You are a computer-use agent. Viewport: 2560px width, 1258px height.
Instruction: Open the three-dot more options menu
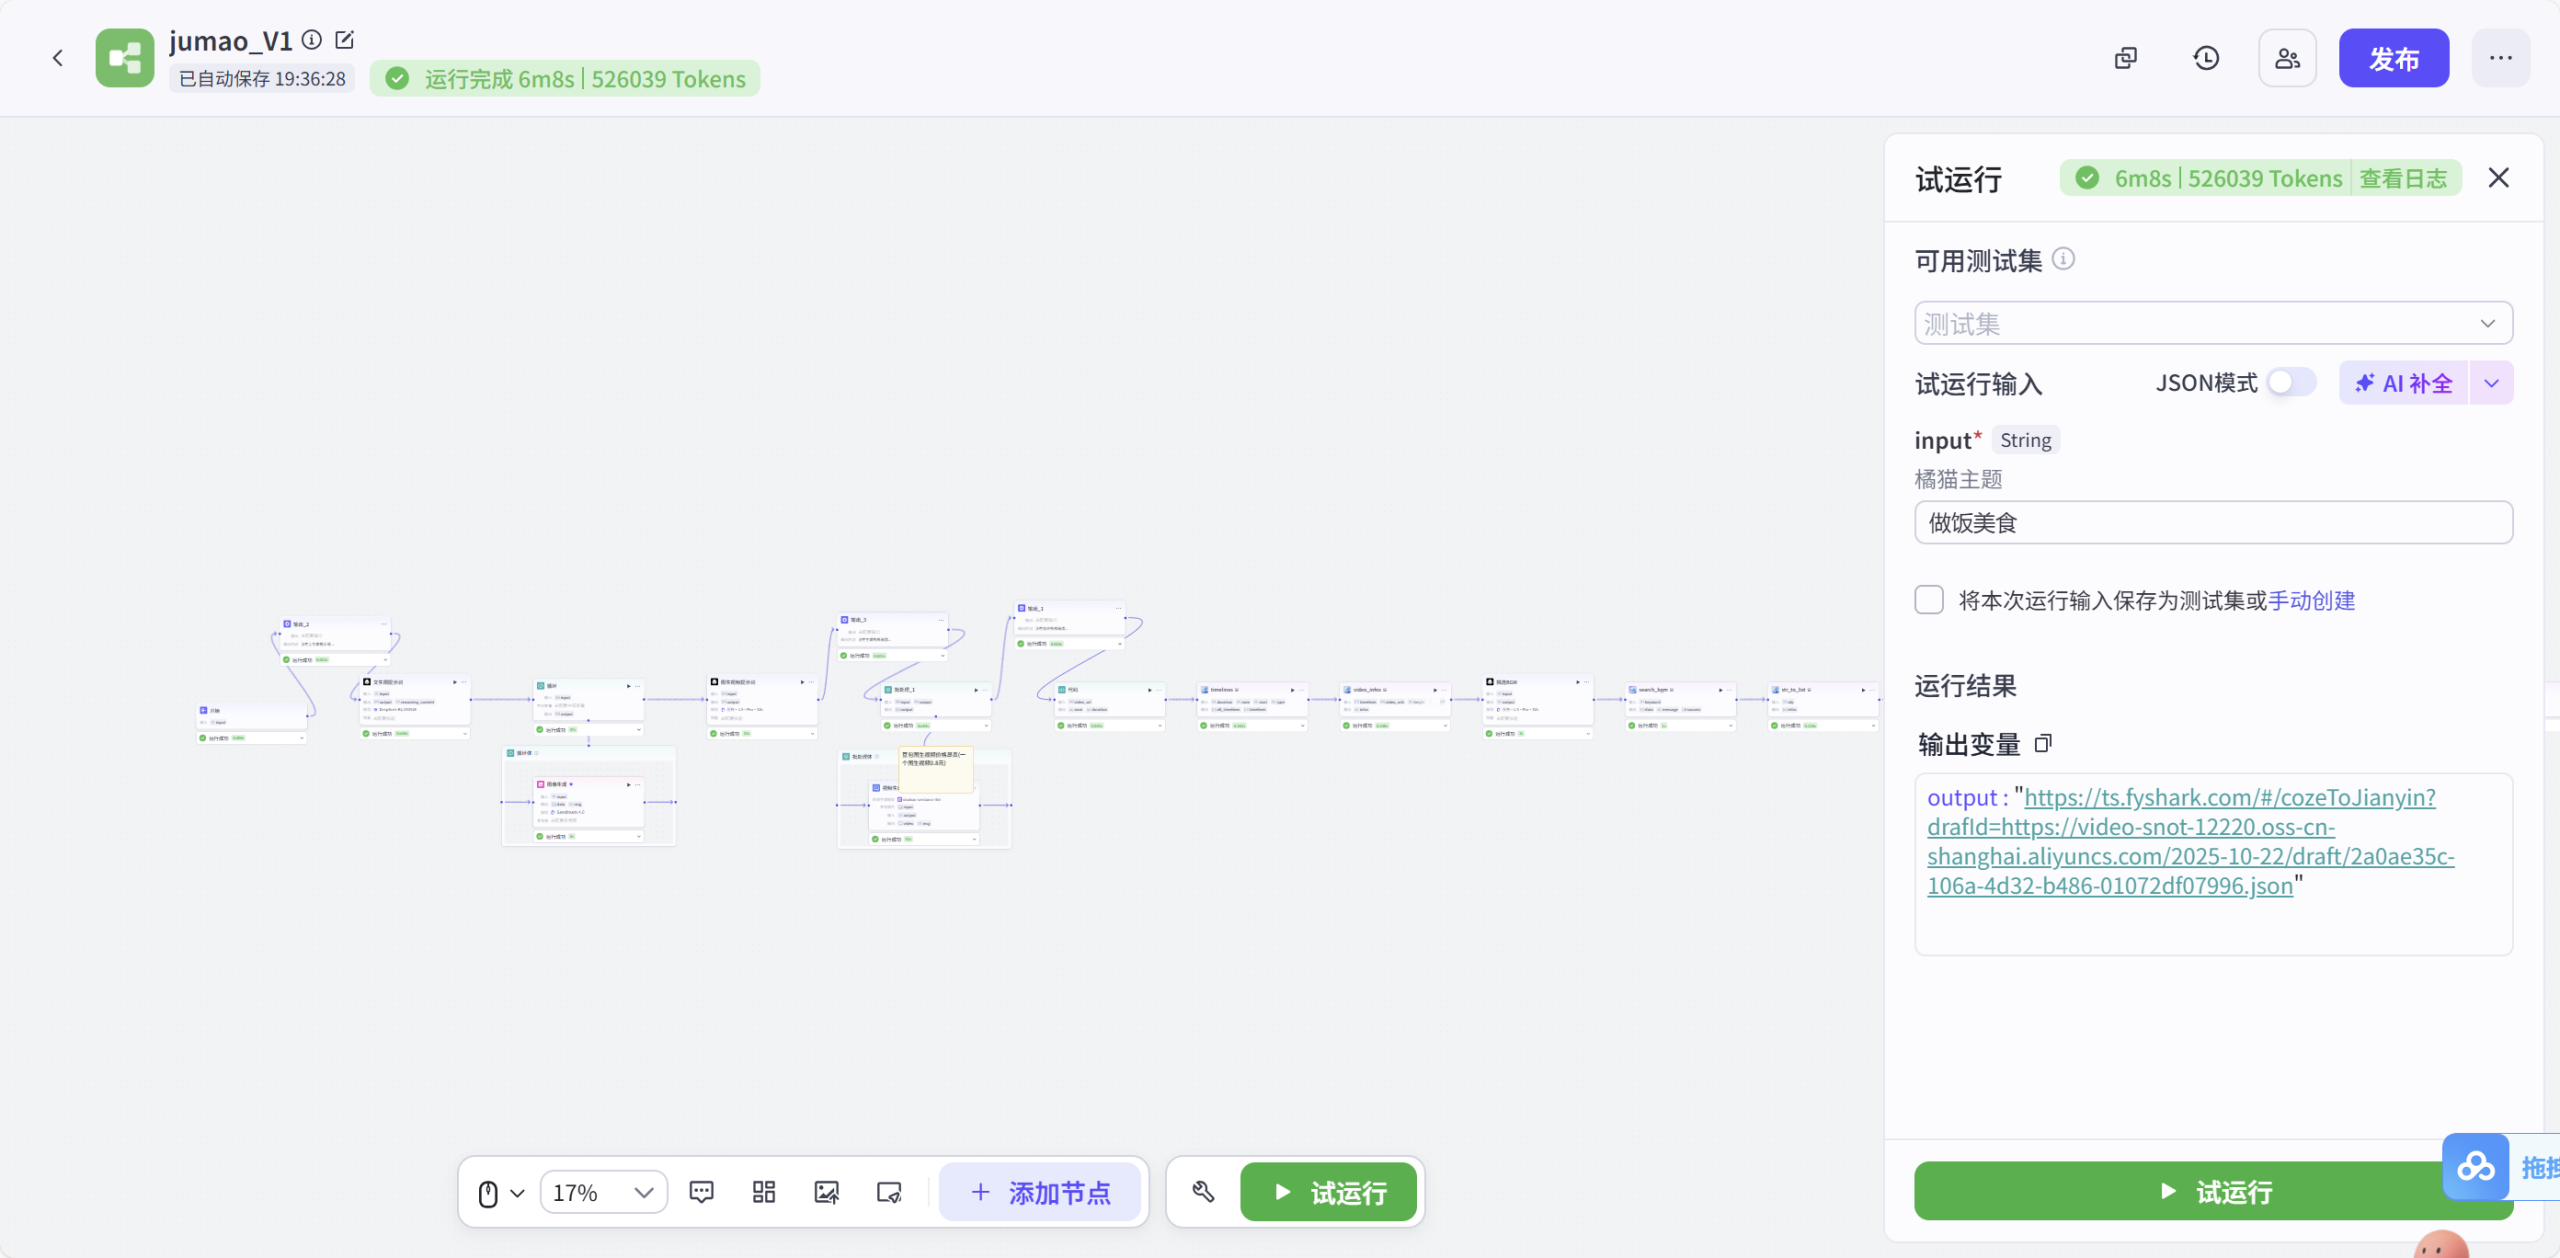[x=2500, y=58]
